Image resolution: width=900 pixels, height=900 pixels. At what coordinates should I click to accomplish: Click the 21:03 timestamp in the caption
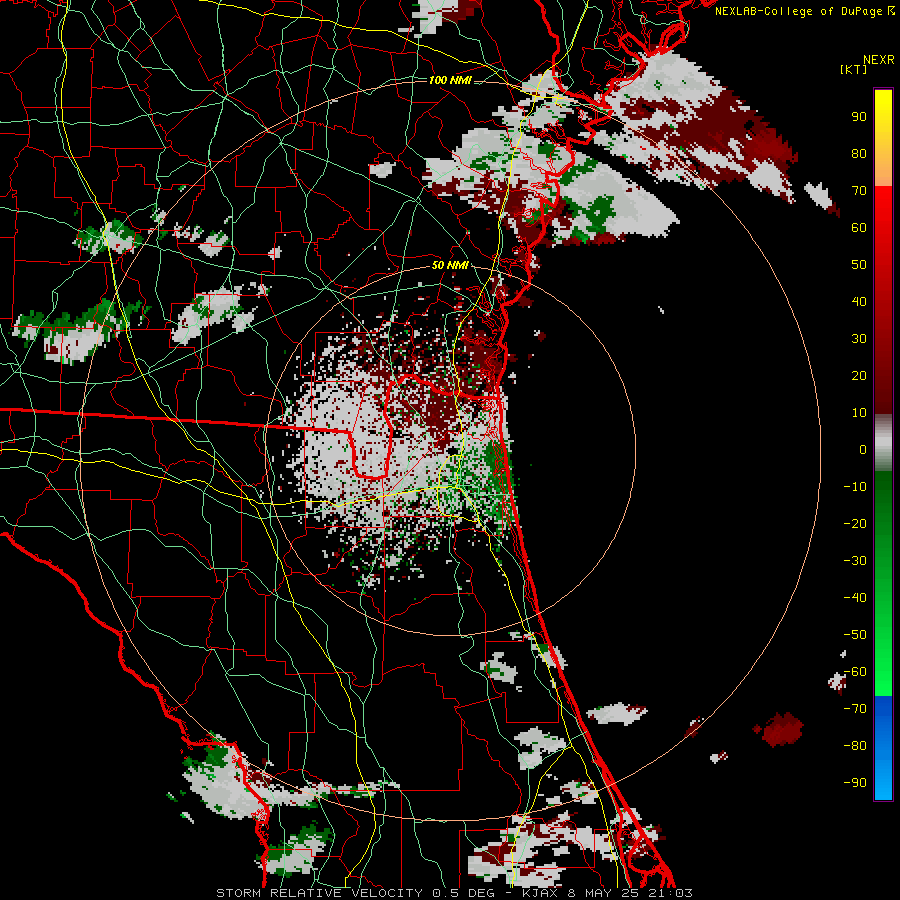coord(674,893)
